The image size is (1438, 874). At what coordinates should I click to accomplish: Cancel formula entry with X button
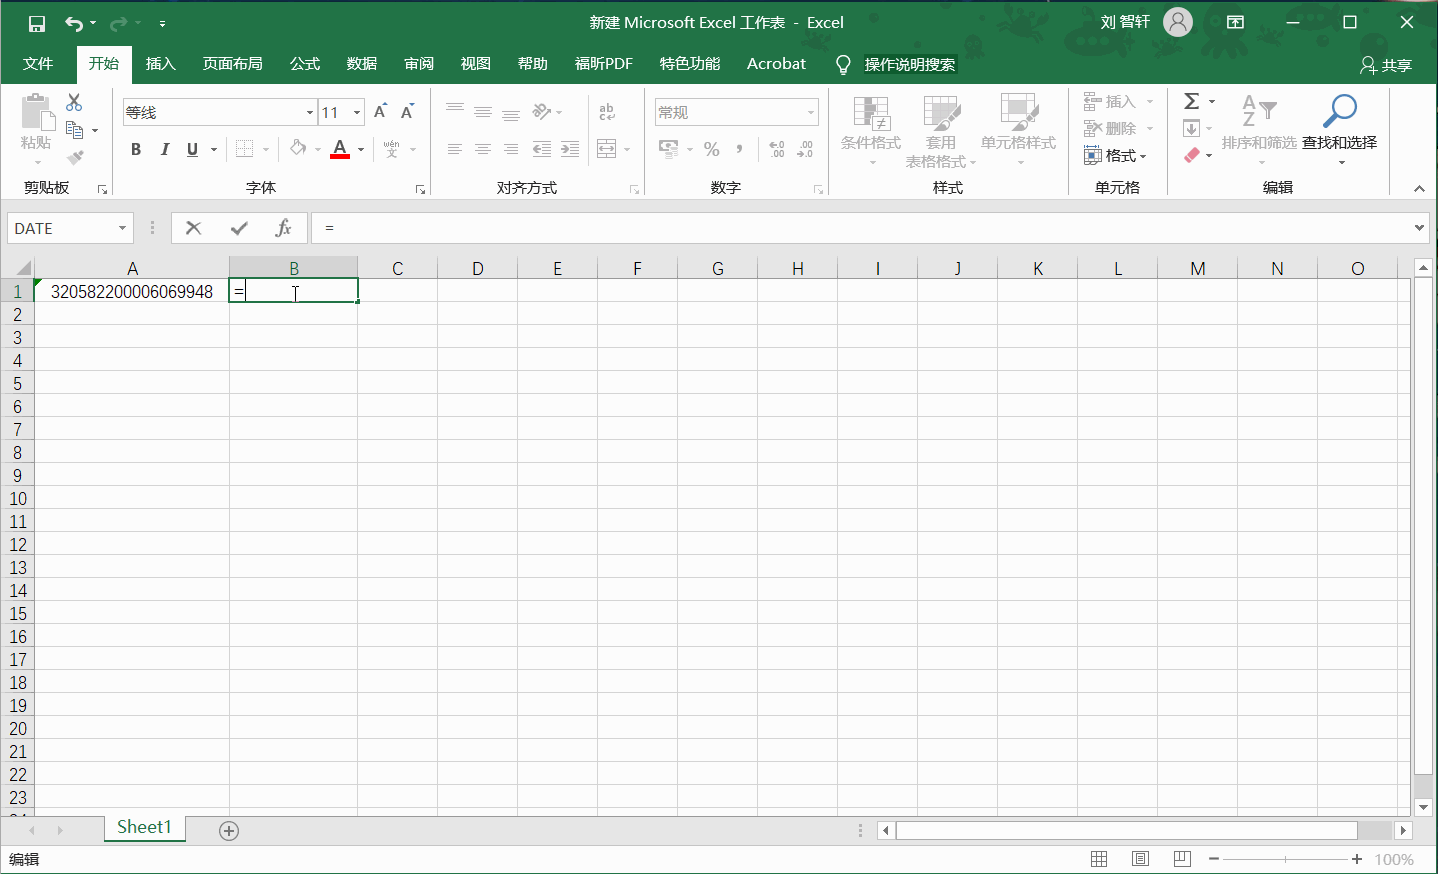coord(194,228)
